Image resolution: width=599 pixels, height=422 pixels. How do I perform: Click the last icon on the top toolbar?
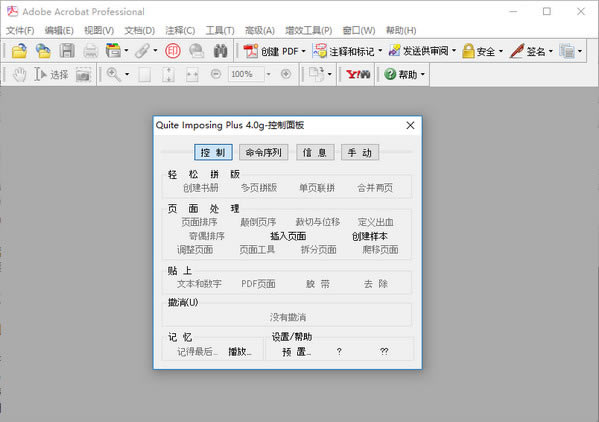pos(567,51)
